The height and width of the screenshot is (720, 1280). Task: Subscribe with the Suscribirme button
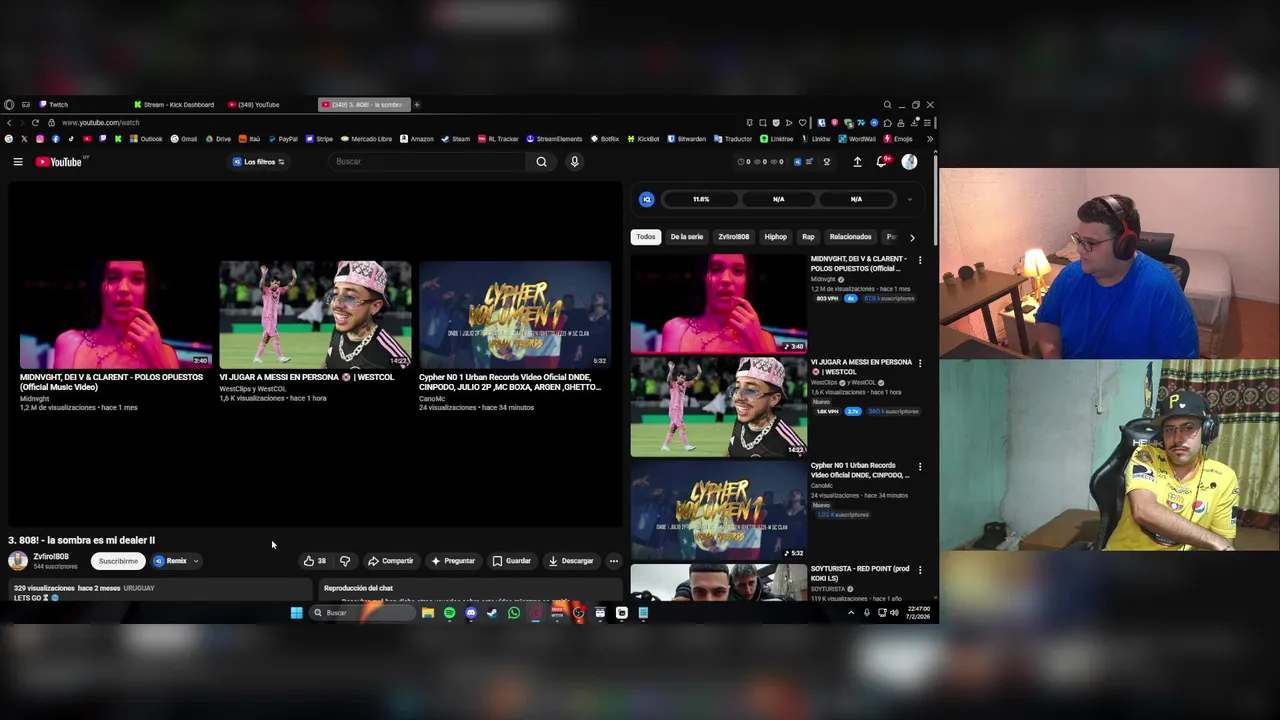(118, 561)
